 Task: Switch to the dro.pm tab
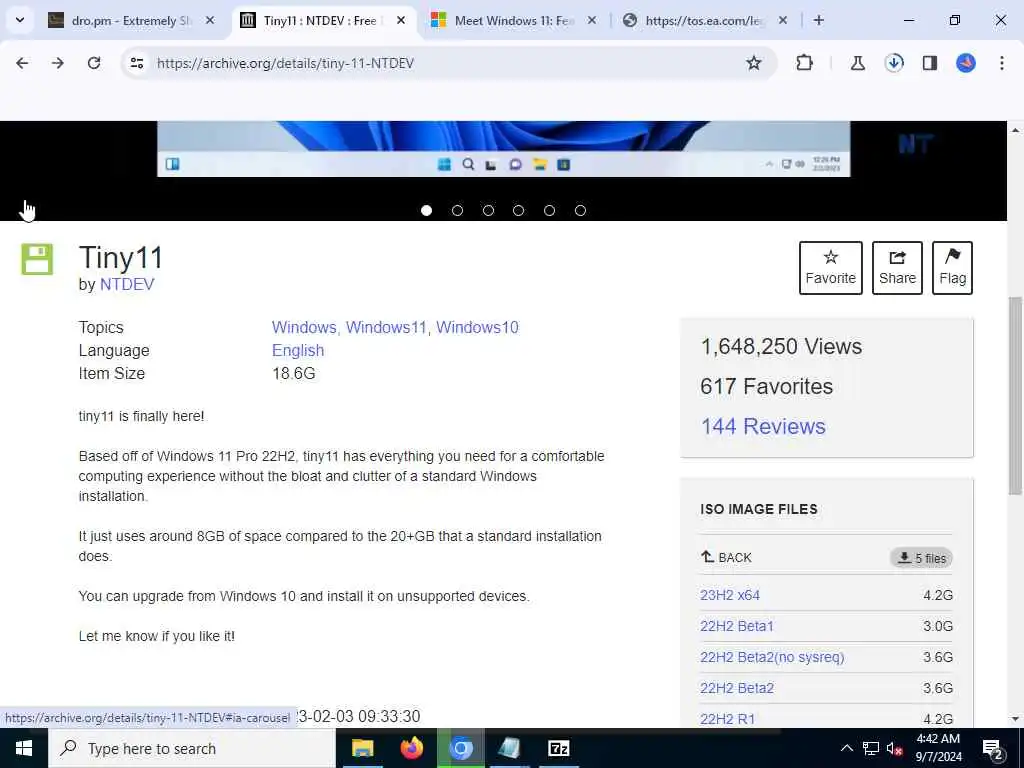(x=133, y=20)
